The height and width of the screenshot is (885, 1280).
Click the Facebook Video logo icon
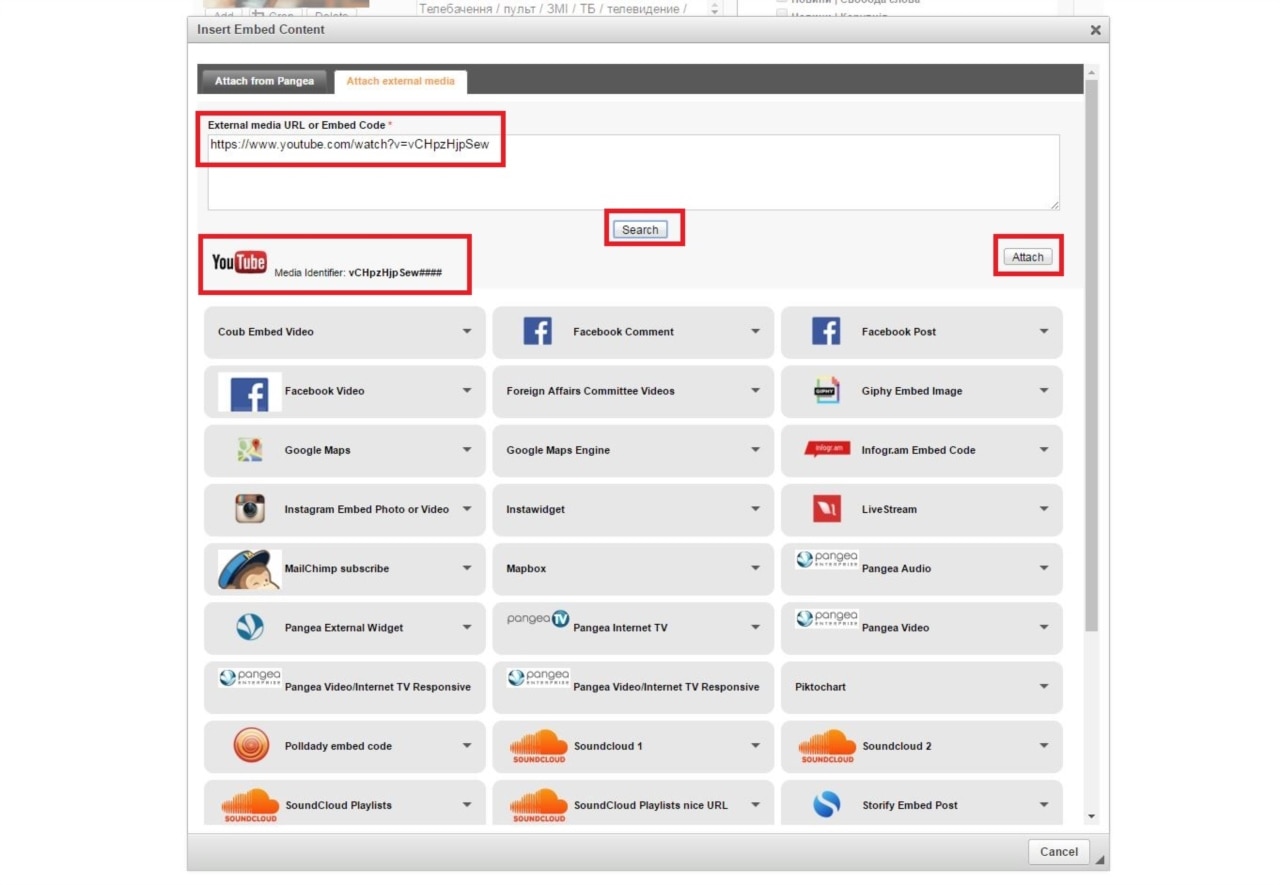click(x=249, y=392)
